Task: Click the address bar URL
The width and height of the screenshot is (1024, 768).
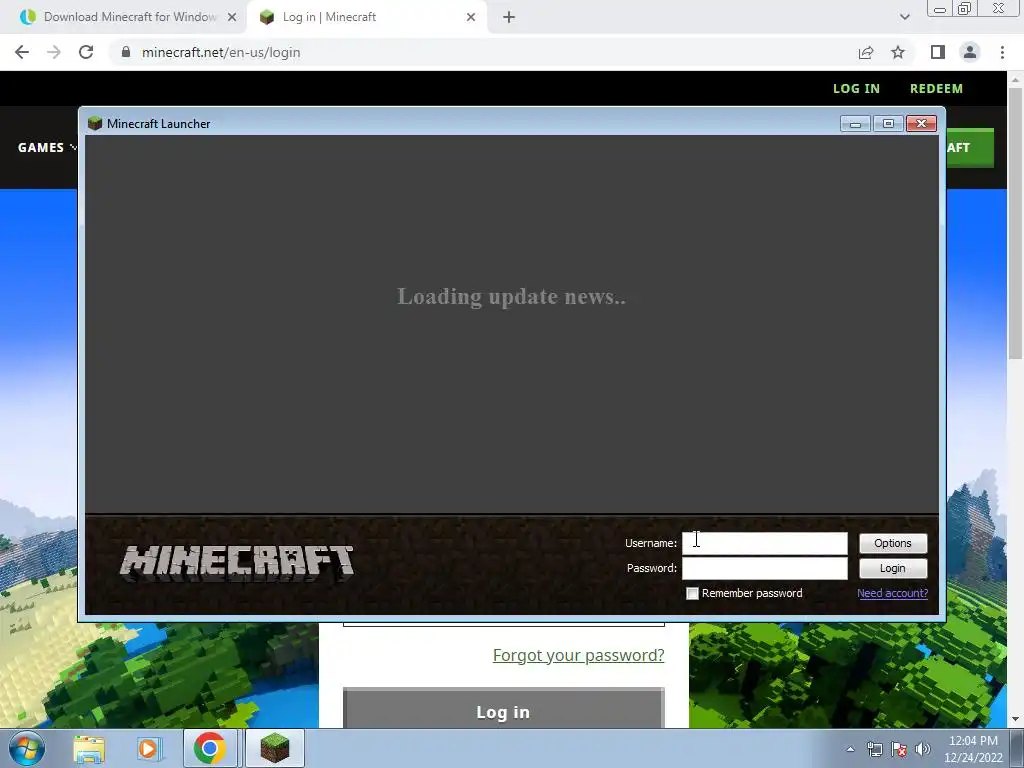Action: click(x=221, y=52)
